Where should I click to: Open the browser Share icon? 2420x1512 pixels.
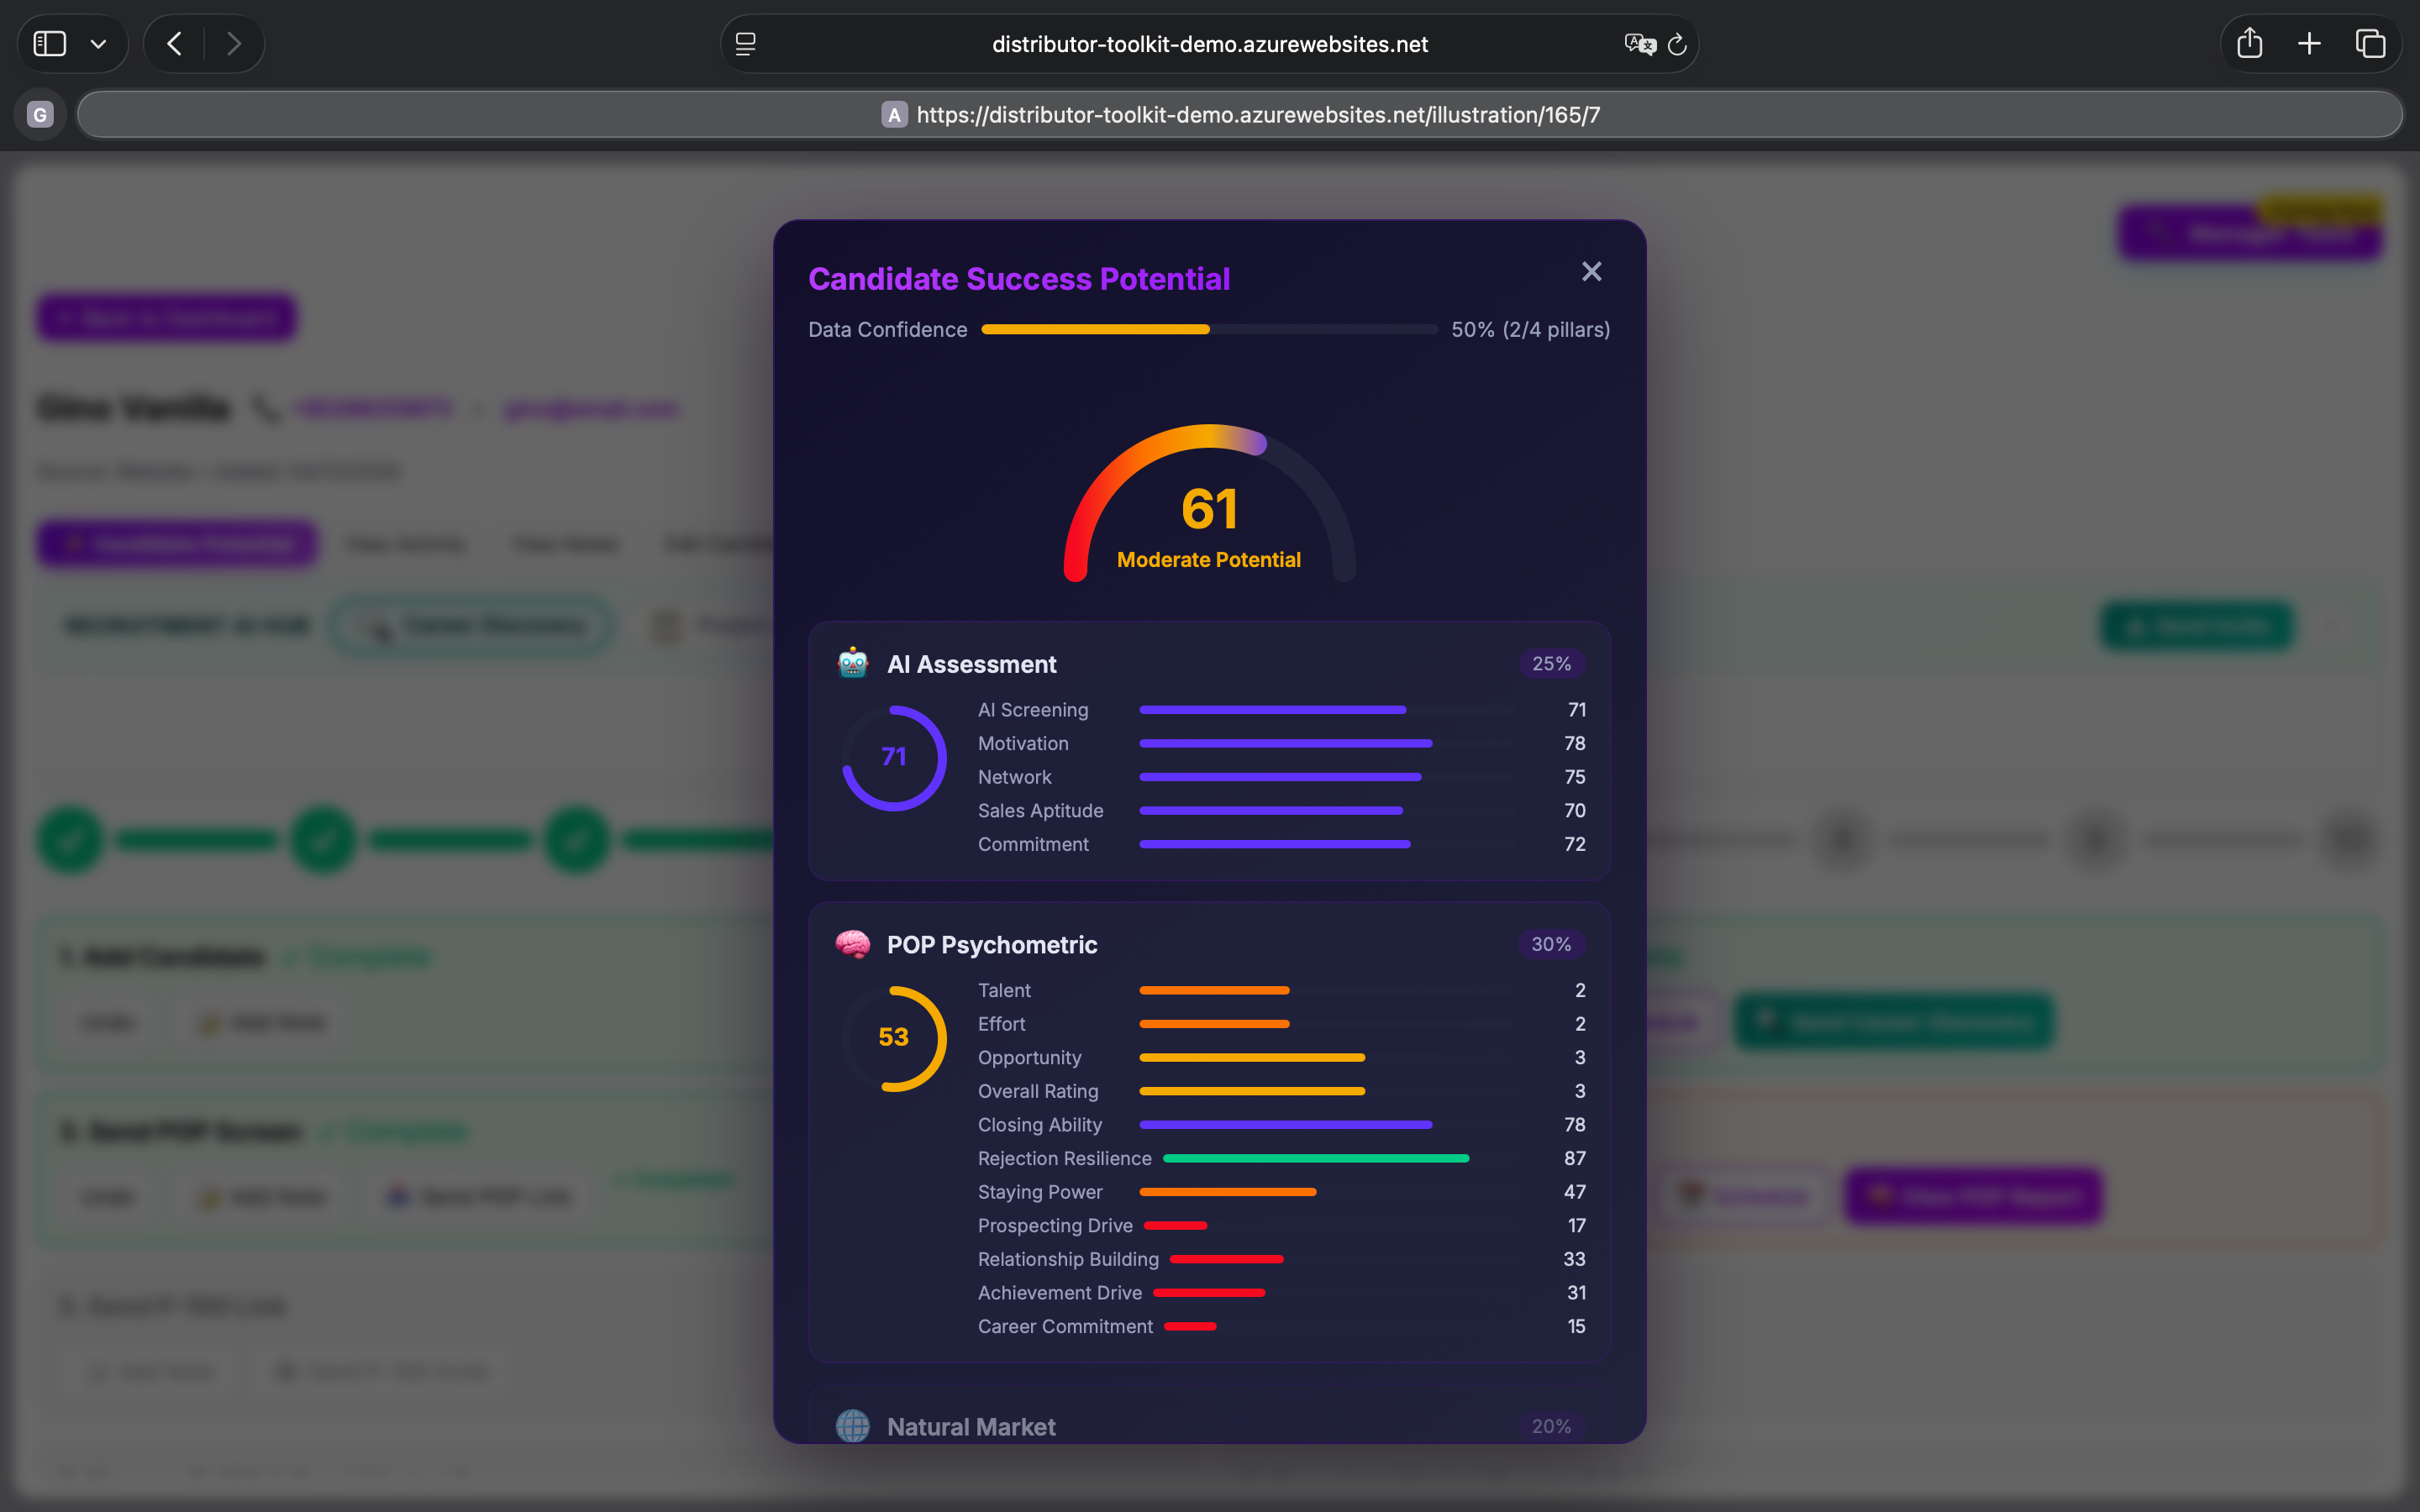(x=2249, y=44)
